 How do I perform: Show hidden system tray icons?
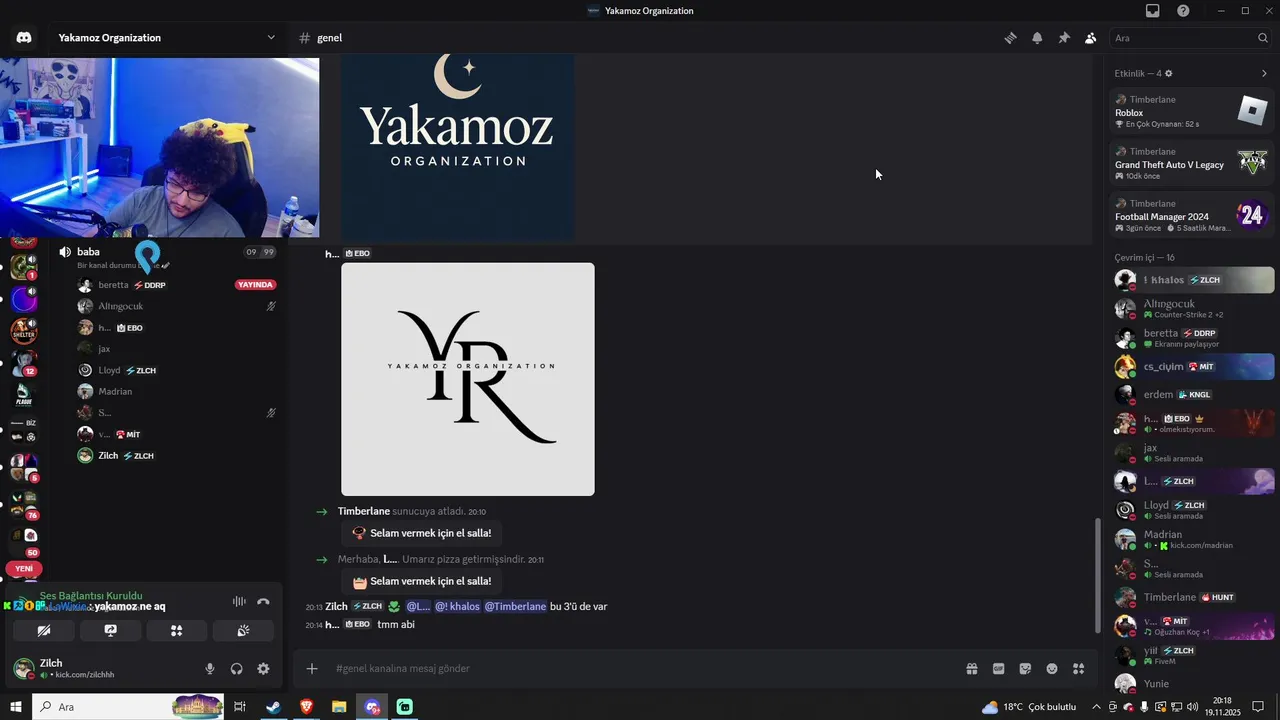pos(1096,707)
